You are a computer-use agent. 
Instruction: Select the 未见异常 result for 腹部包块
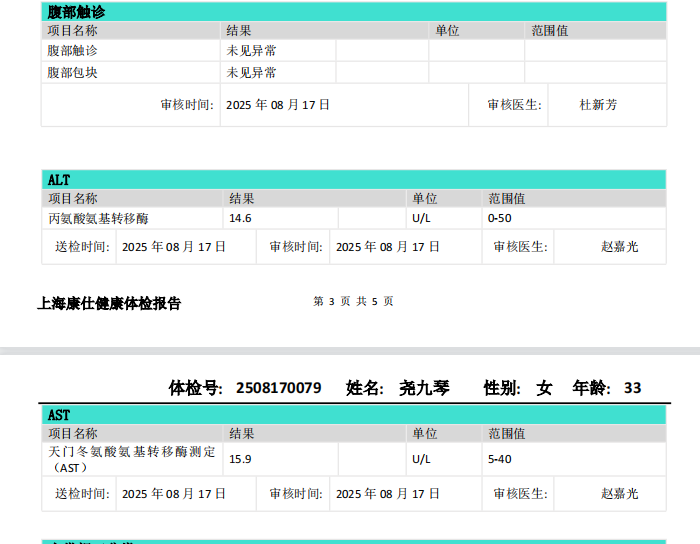[252, 73]
